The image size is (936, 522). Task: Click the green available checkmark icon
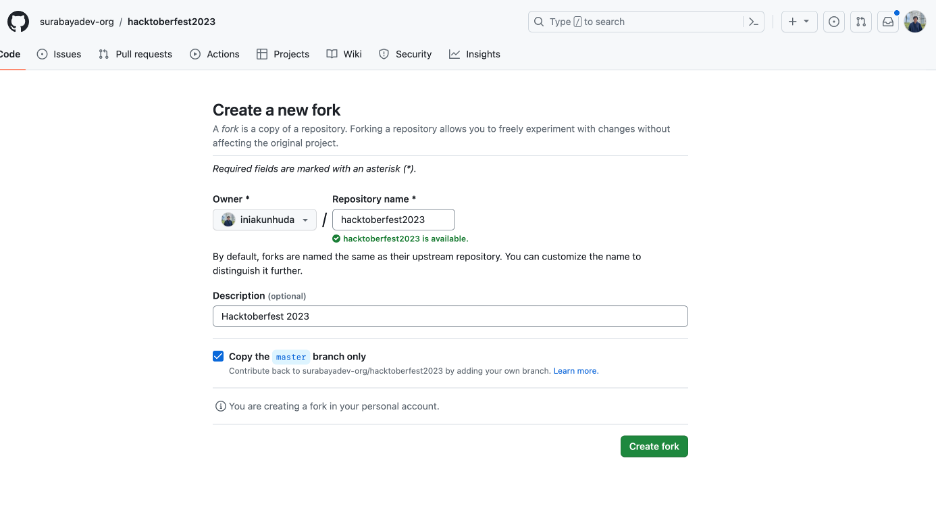pyautogui.click(x=336, y=239)
